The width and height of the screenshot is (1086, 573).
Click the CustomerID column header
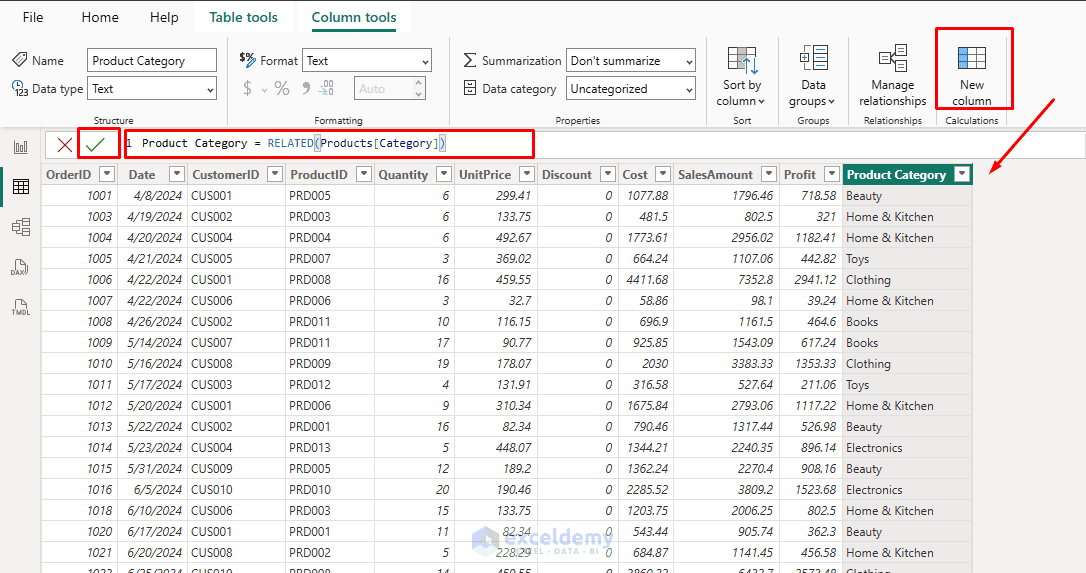[226, 175]
